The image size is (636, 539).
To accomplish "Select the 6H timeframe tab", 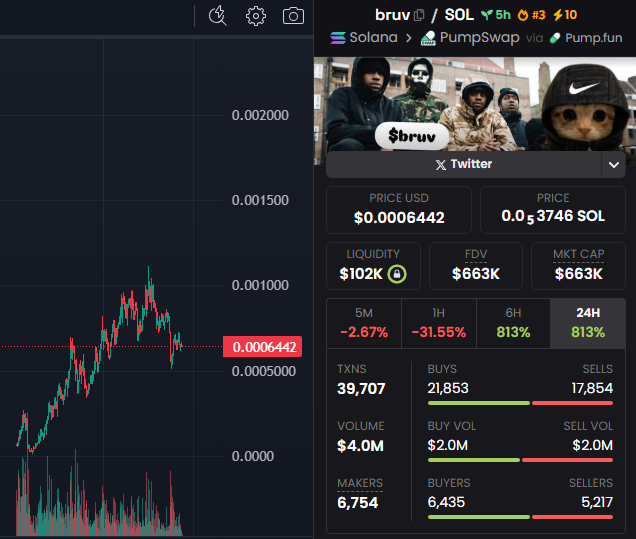I will click(513, 323).
